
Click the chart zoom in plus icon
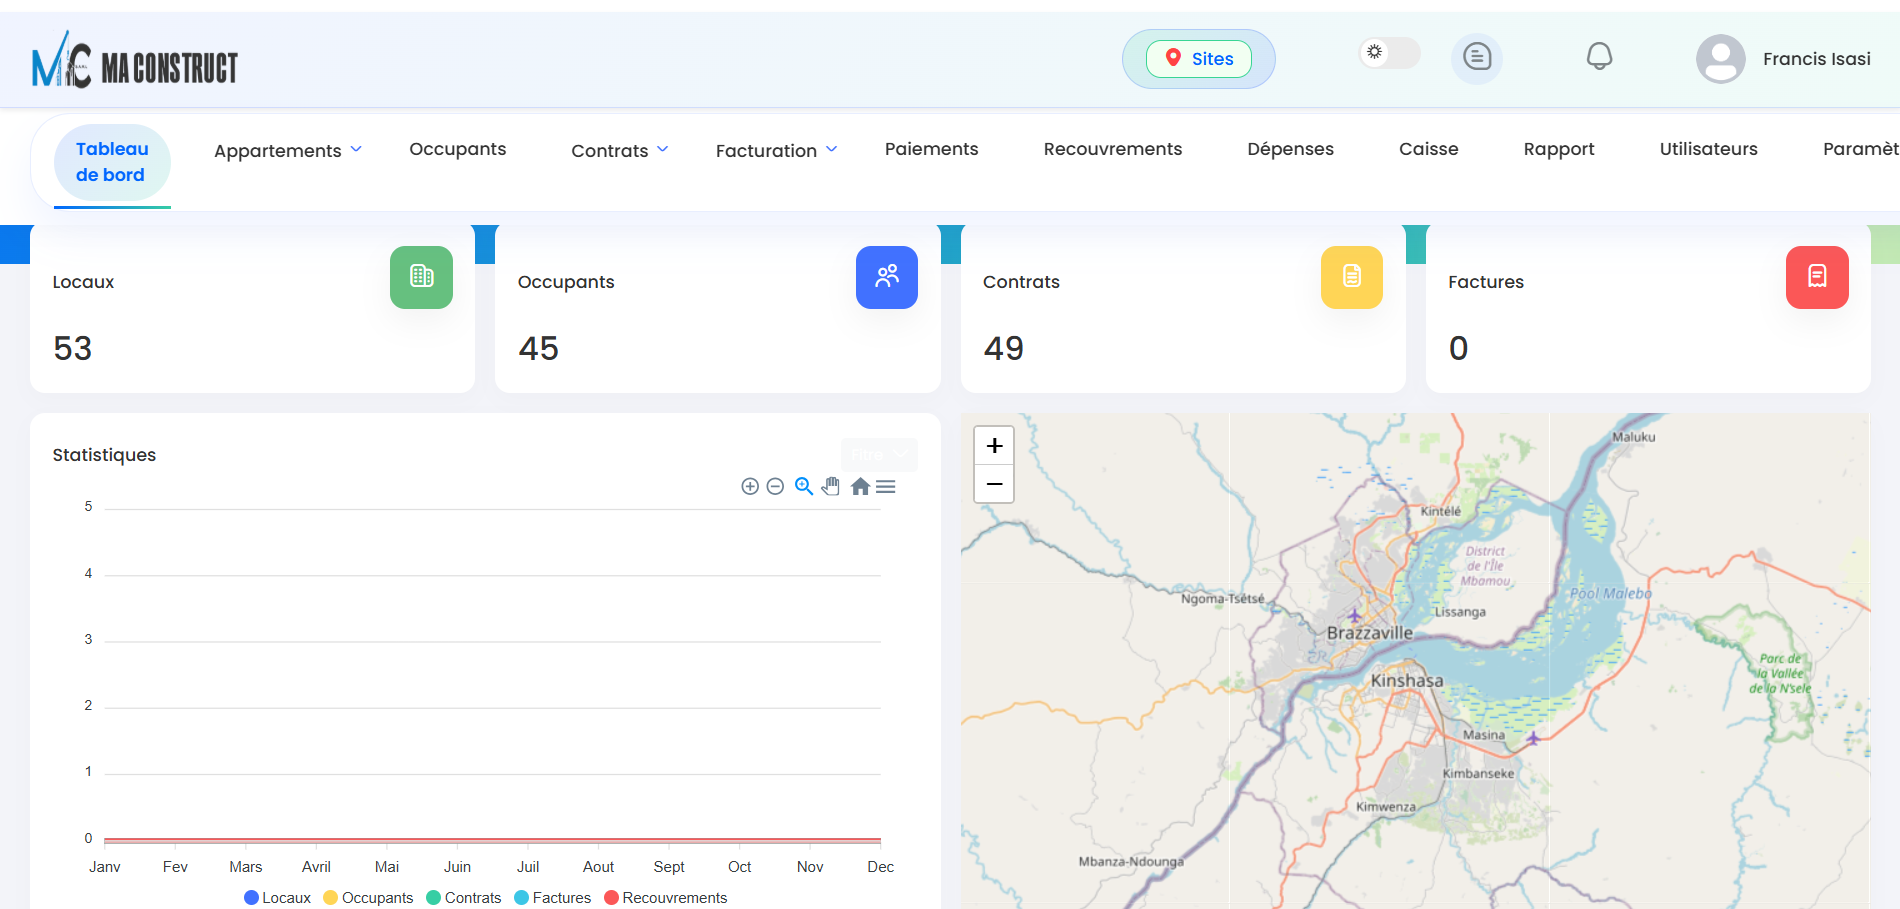coord(750,487)
